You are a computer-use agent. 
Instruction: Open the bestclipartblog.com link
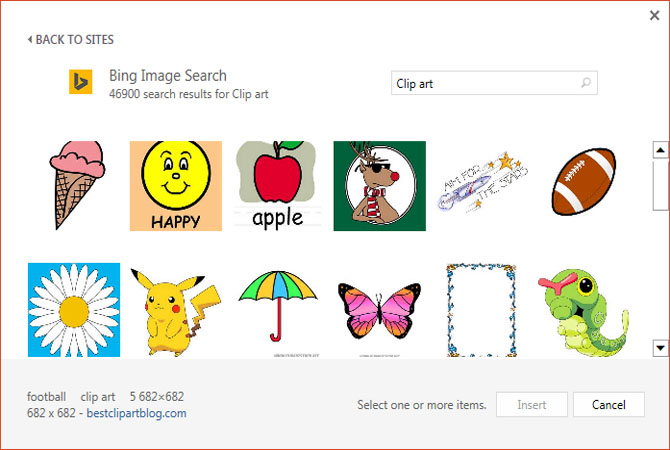click(136, 413)
